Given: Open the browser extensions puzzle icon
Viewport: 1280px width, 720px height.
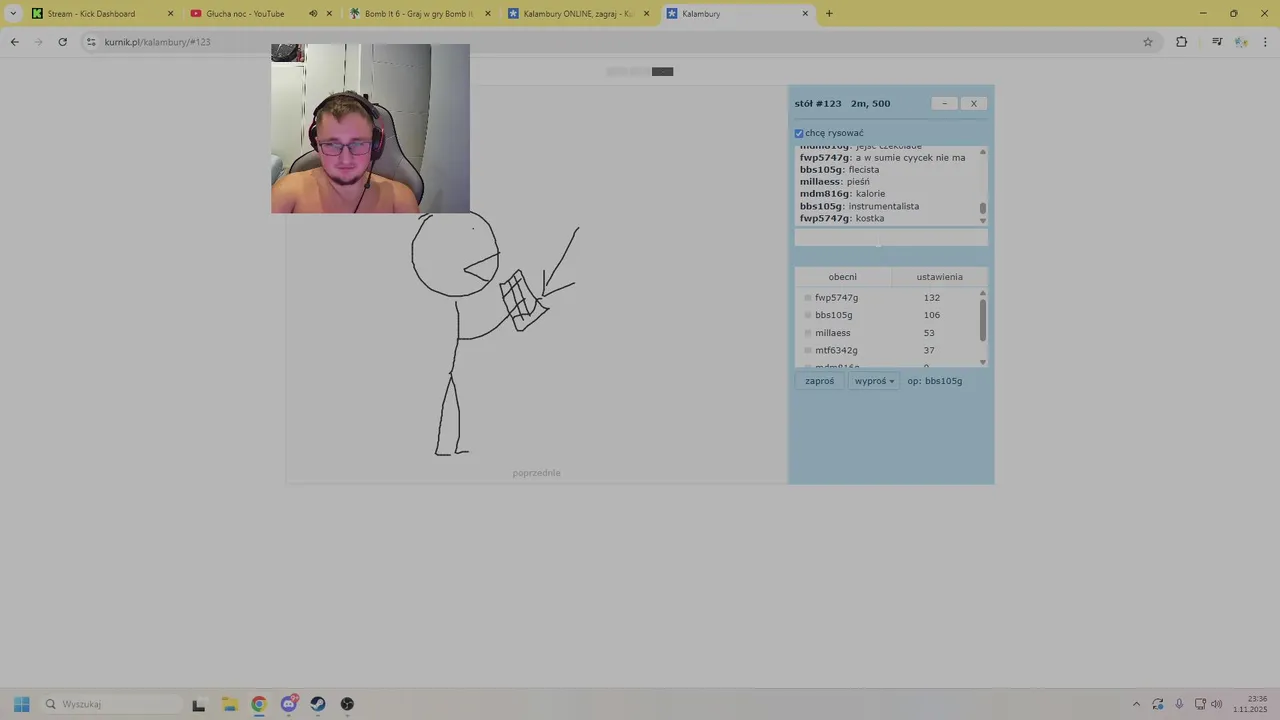Looking at the screenshot, I should (x=1182, y=42).
